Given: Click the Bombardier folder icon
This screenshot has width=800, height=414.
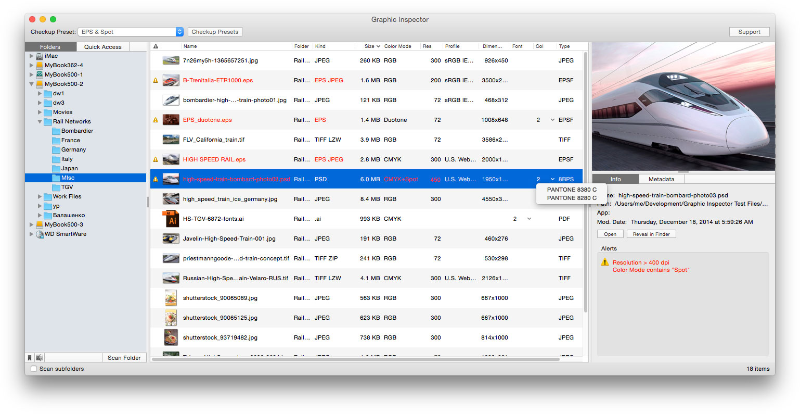Looking at the screenshot, I should (x=55, y=130).
